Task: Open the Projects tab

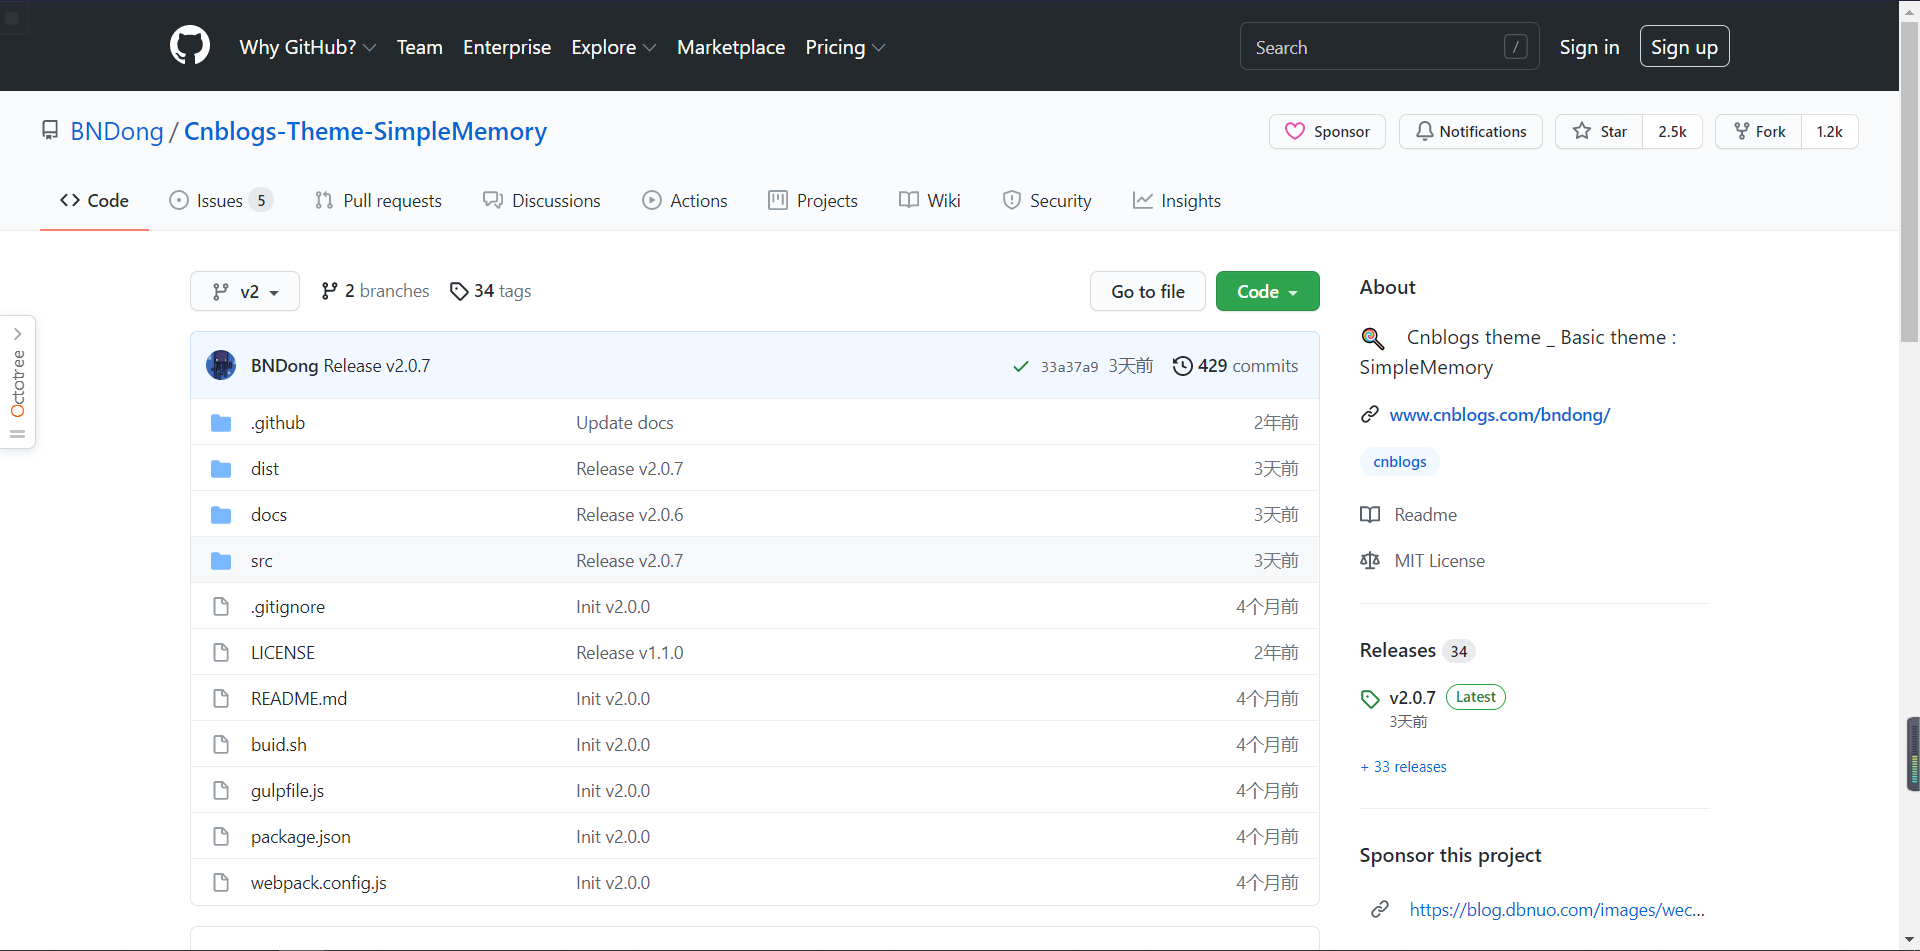Action: [x=813, y=200]
